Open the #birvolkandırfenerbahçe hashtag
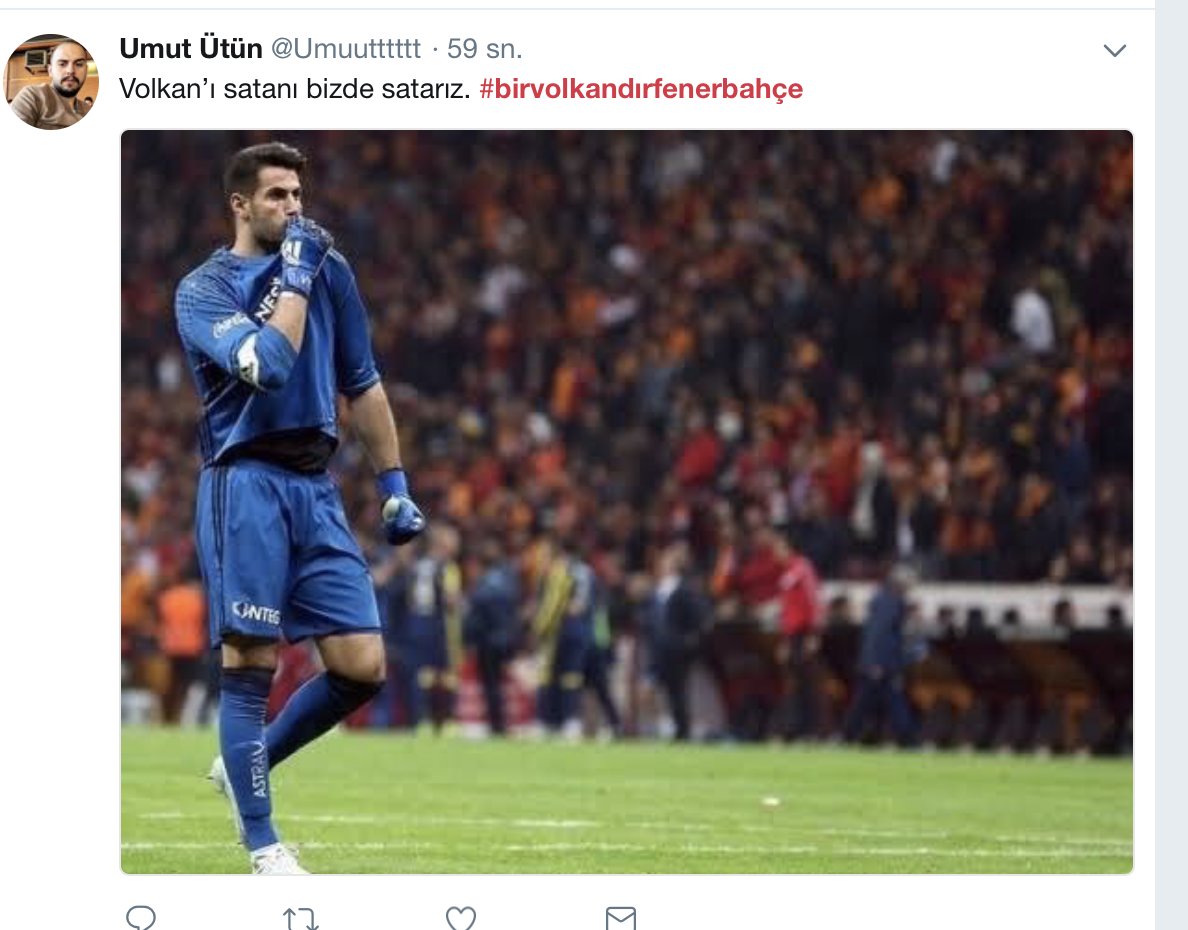1188x930 pixels. pos(641,89)
